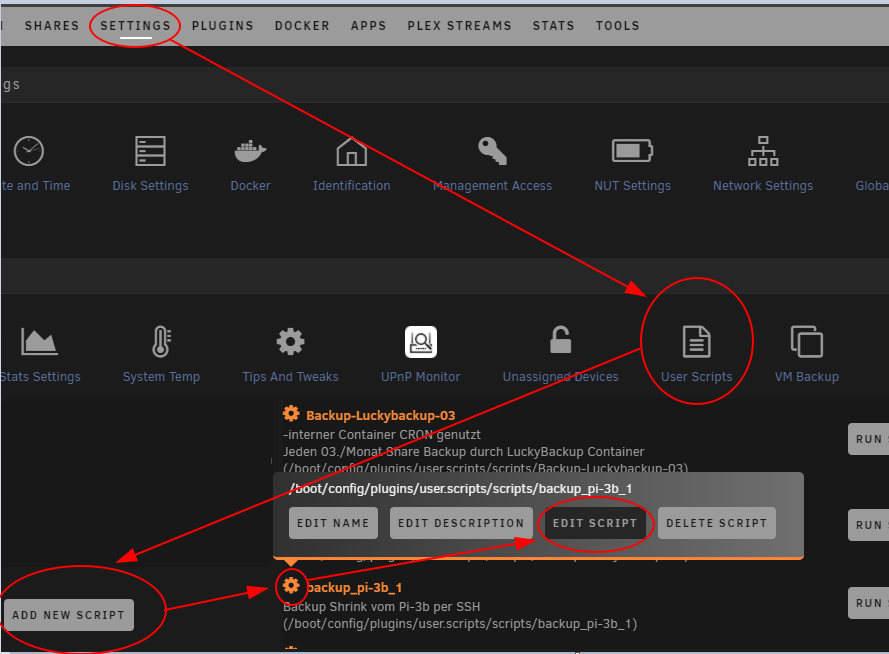889x654 pixels.
Task: Open the User Scripts document icon
Action: 696,342
